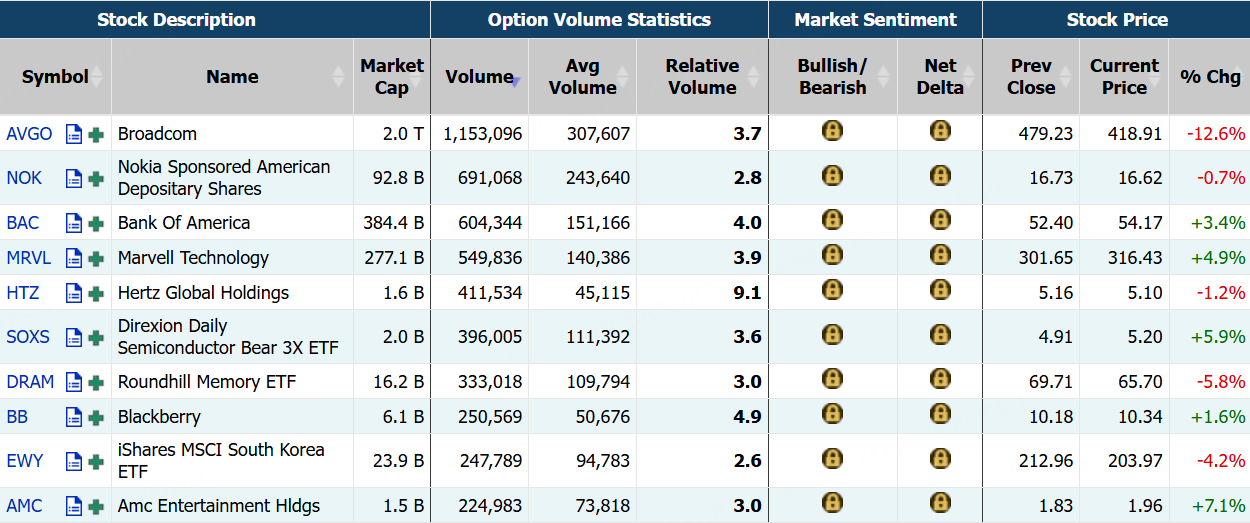Click the lock icon in Broadcom's Bullish/Bearish cell
Screen dimensions: 1250x523
tap(832, 129)
